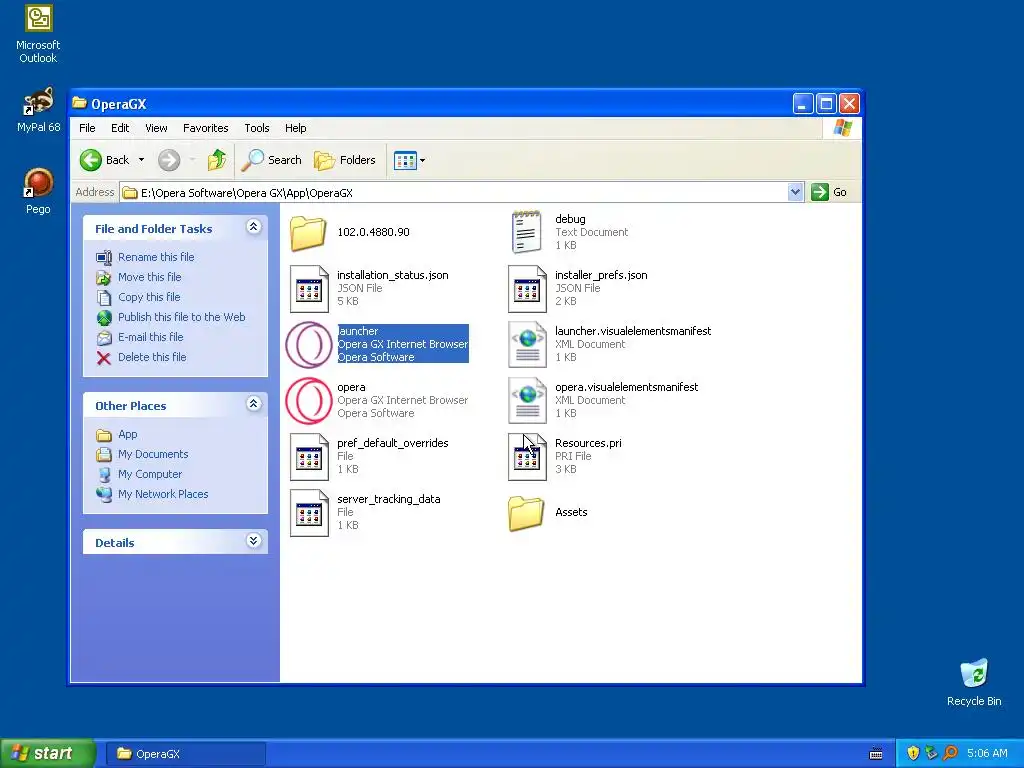Select the server_tracking_data file icon
The height and width of the screenshot is (768, 1024).
[309, 513]
